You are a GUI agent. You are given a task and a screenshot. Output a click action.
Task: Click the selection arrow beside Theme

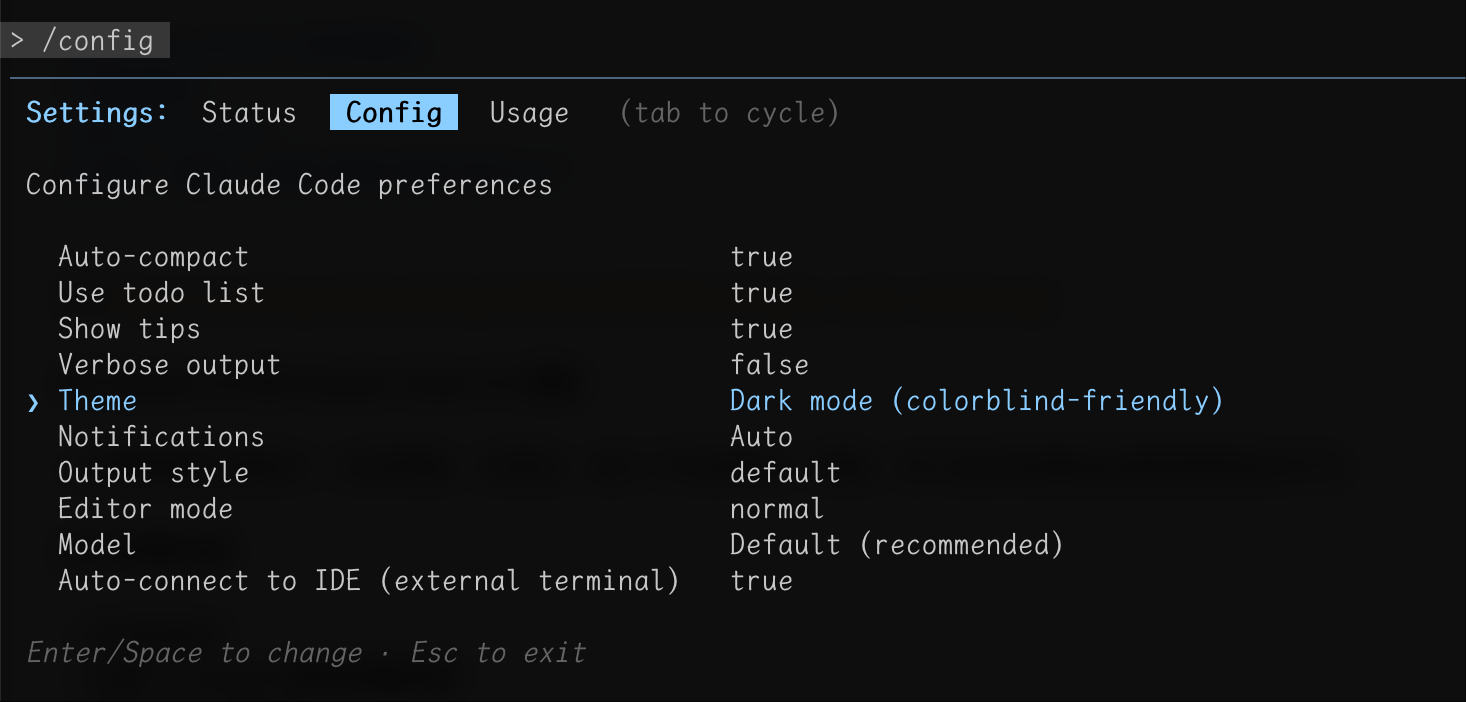coord(34,402)
